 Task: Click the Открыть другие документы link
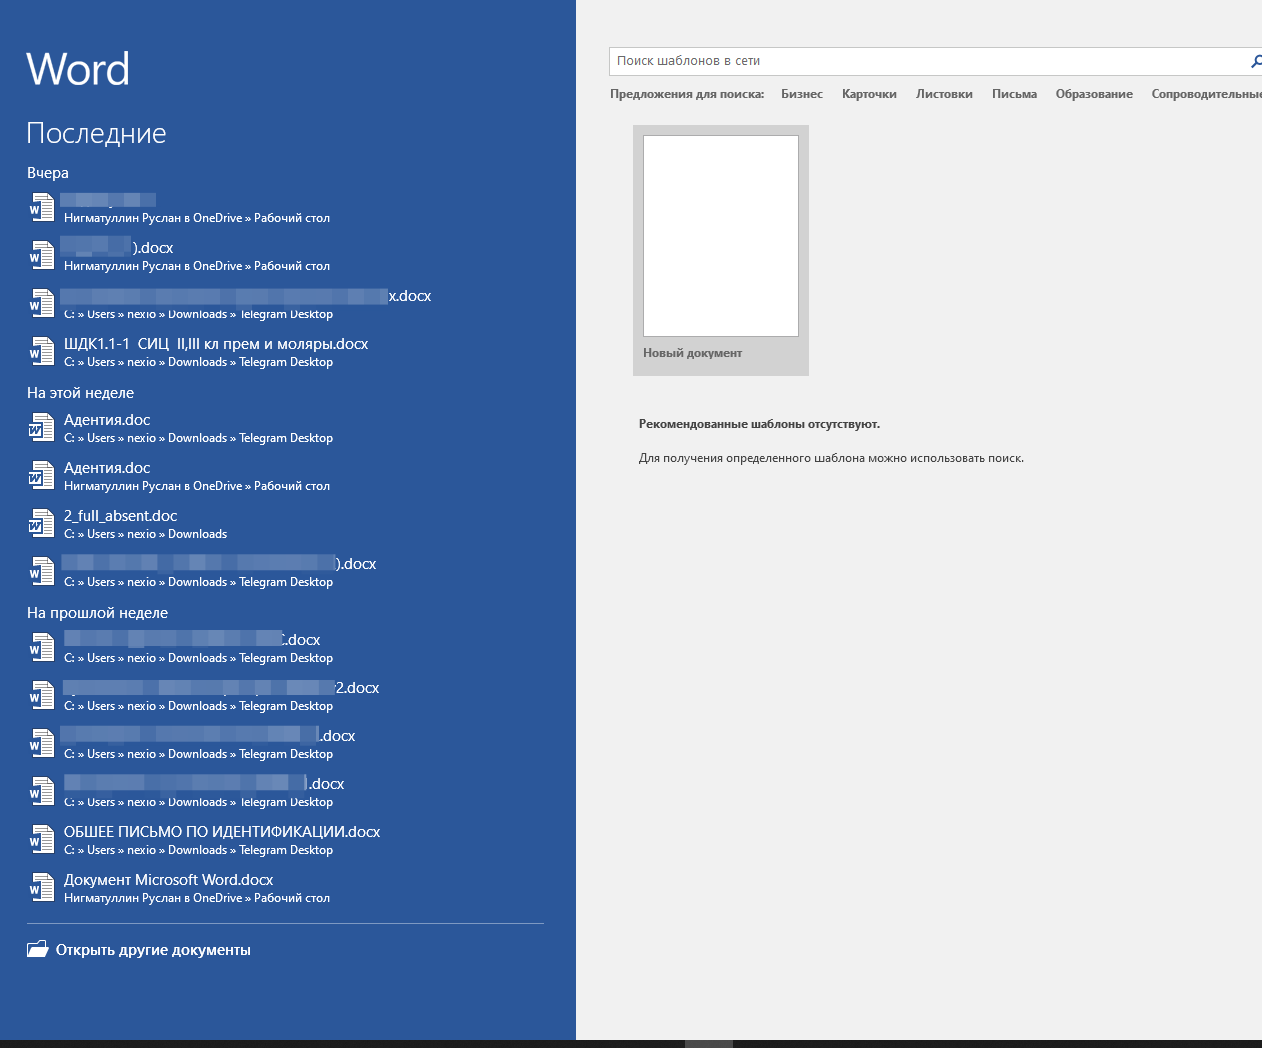click(153, 950)
